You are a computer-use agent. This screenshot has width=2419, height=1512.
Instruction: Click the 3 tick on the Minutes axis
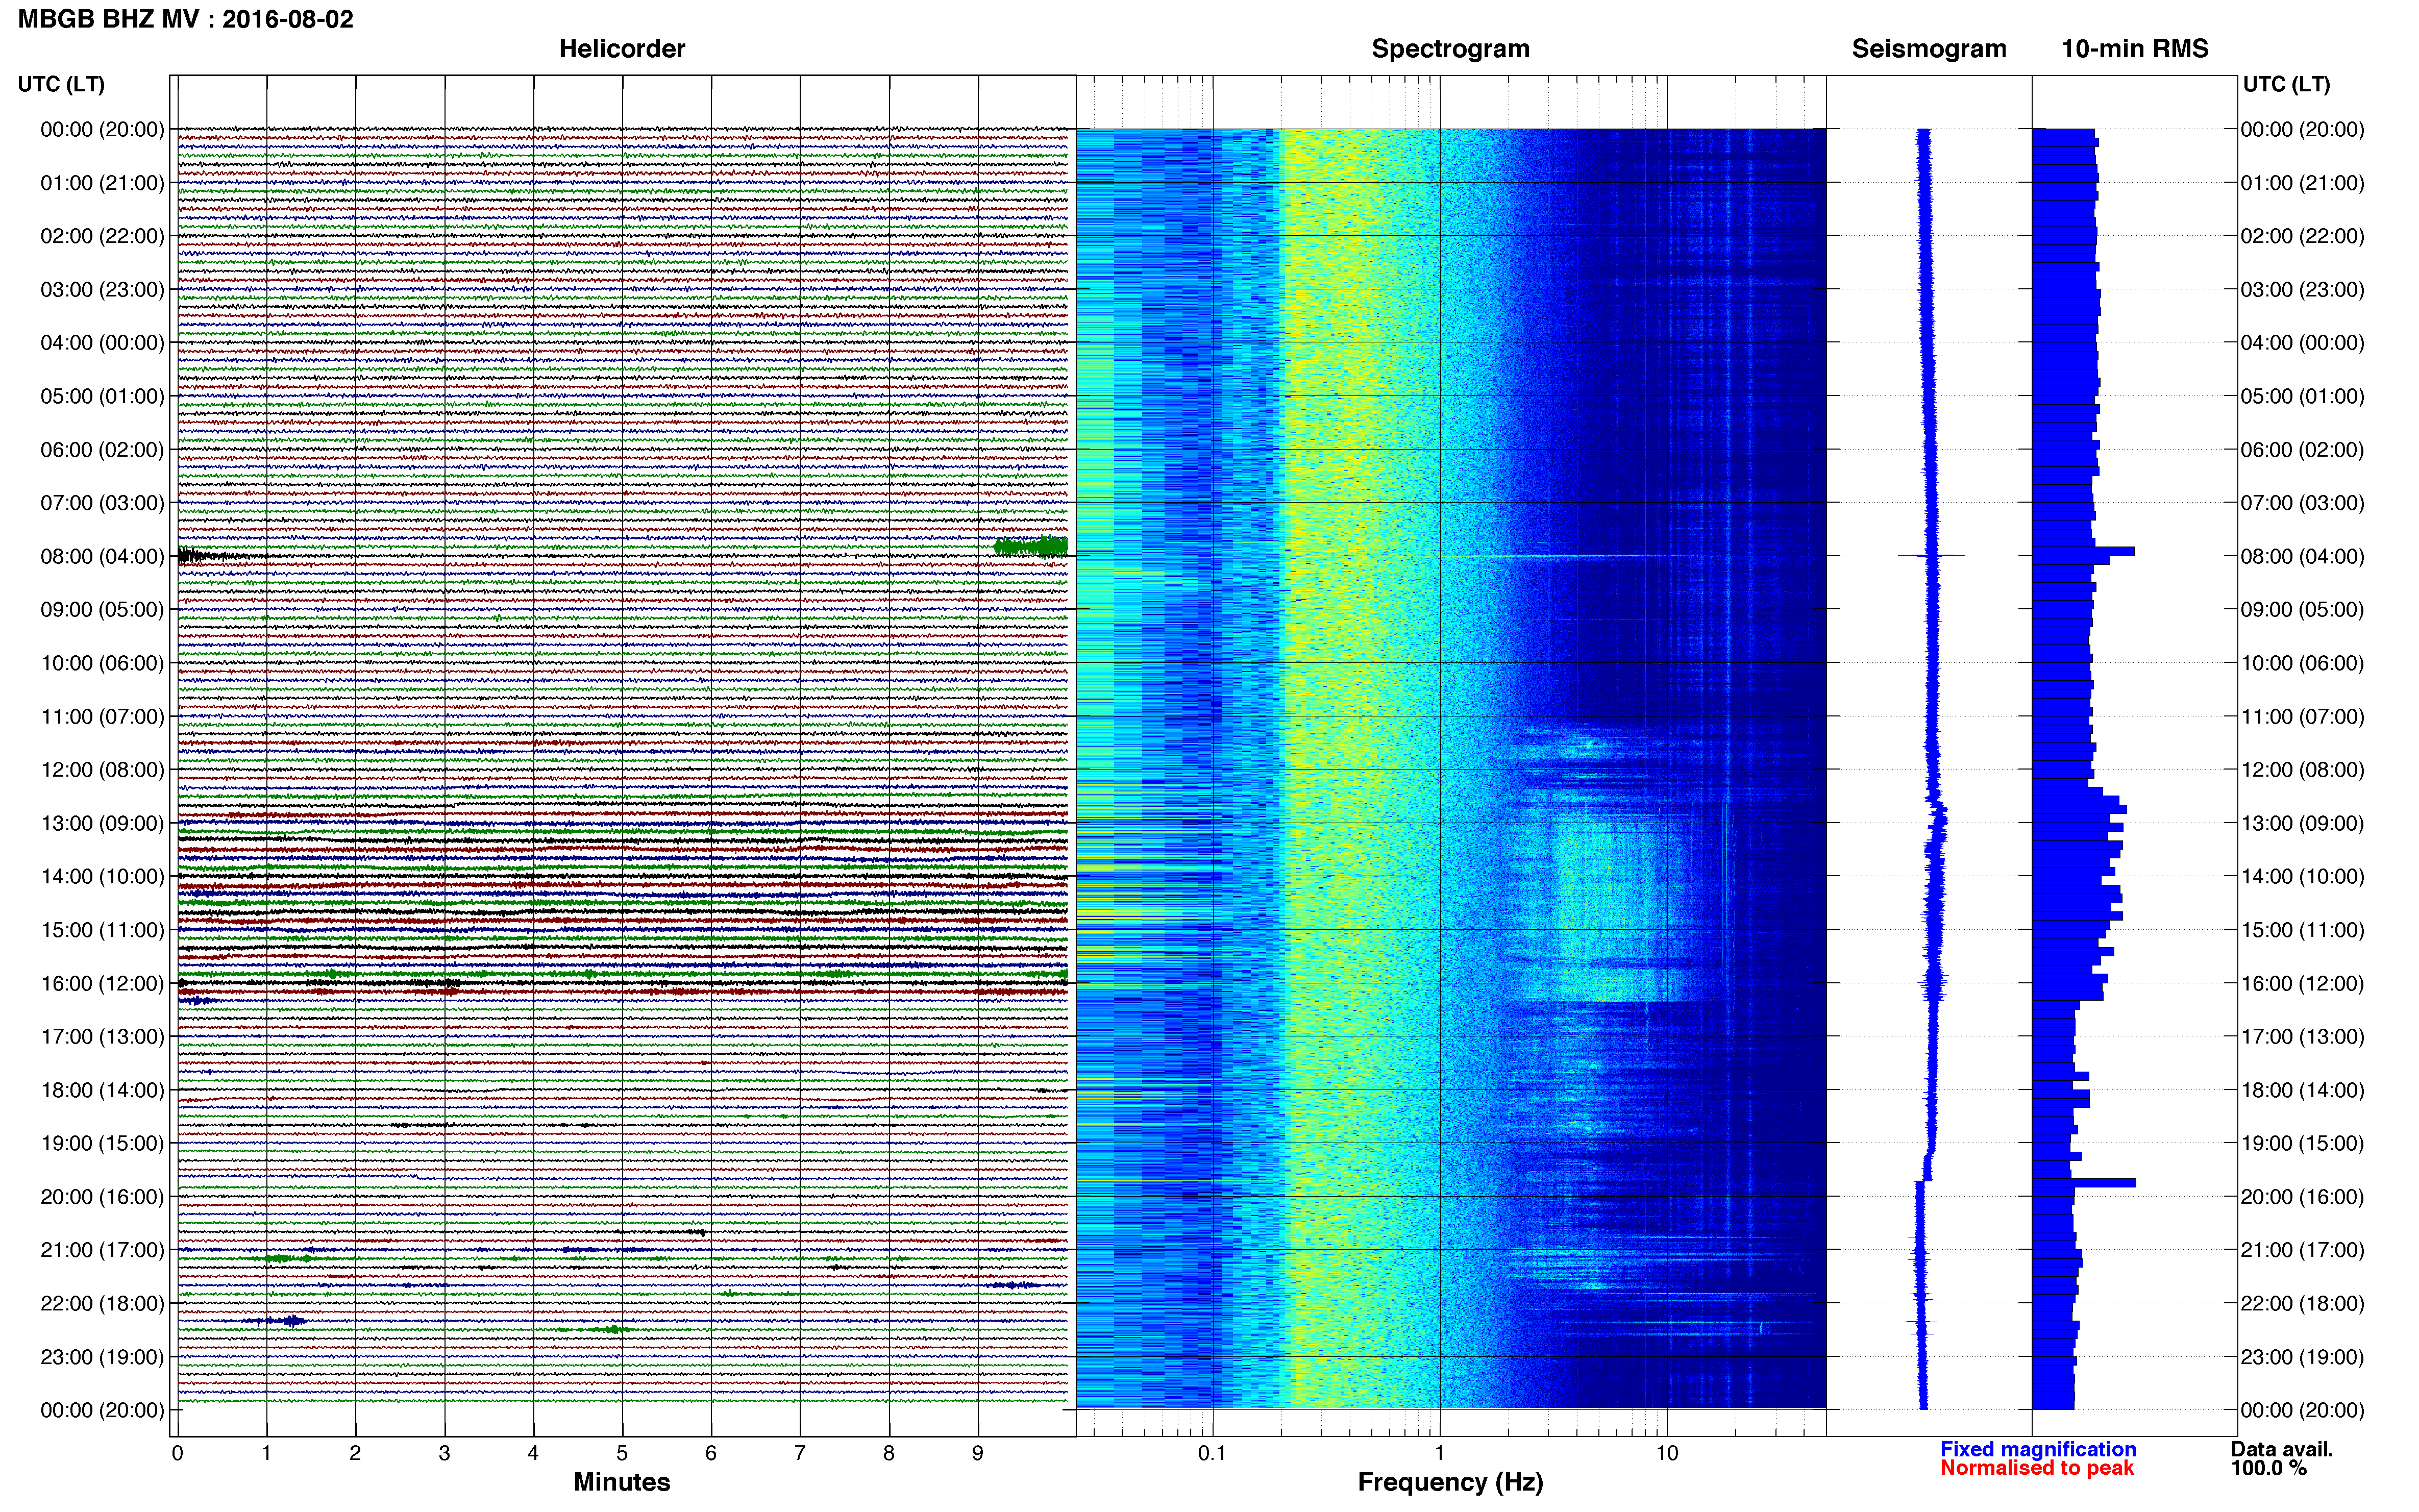tap(444, 1453)
